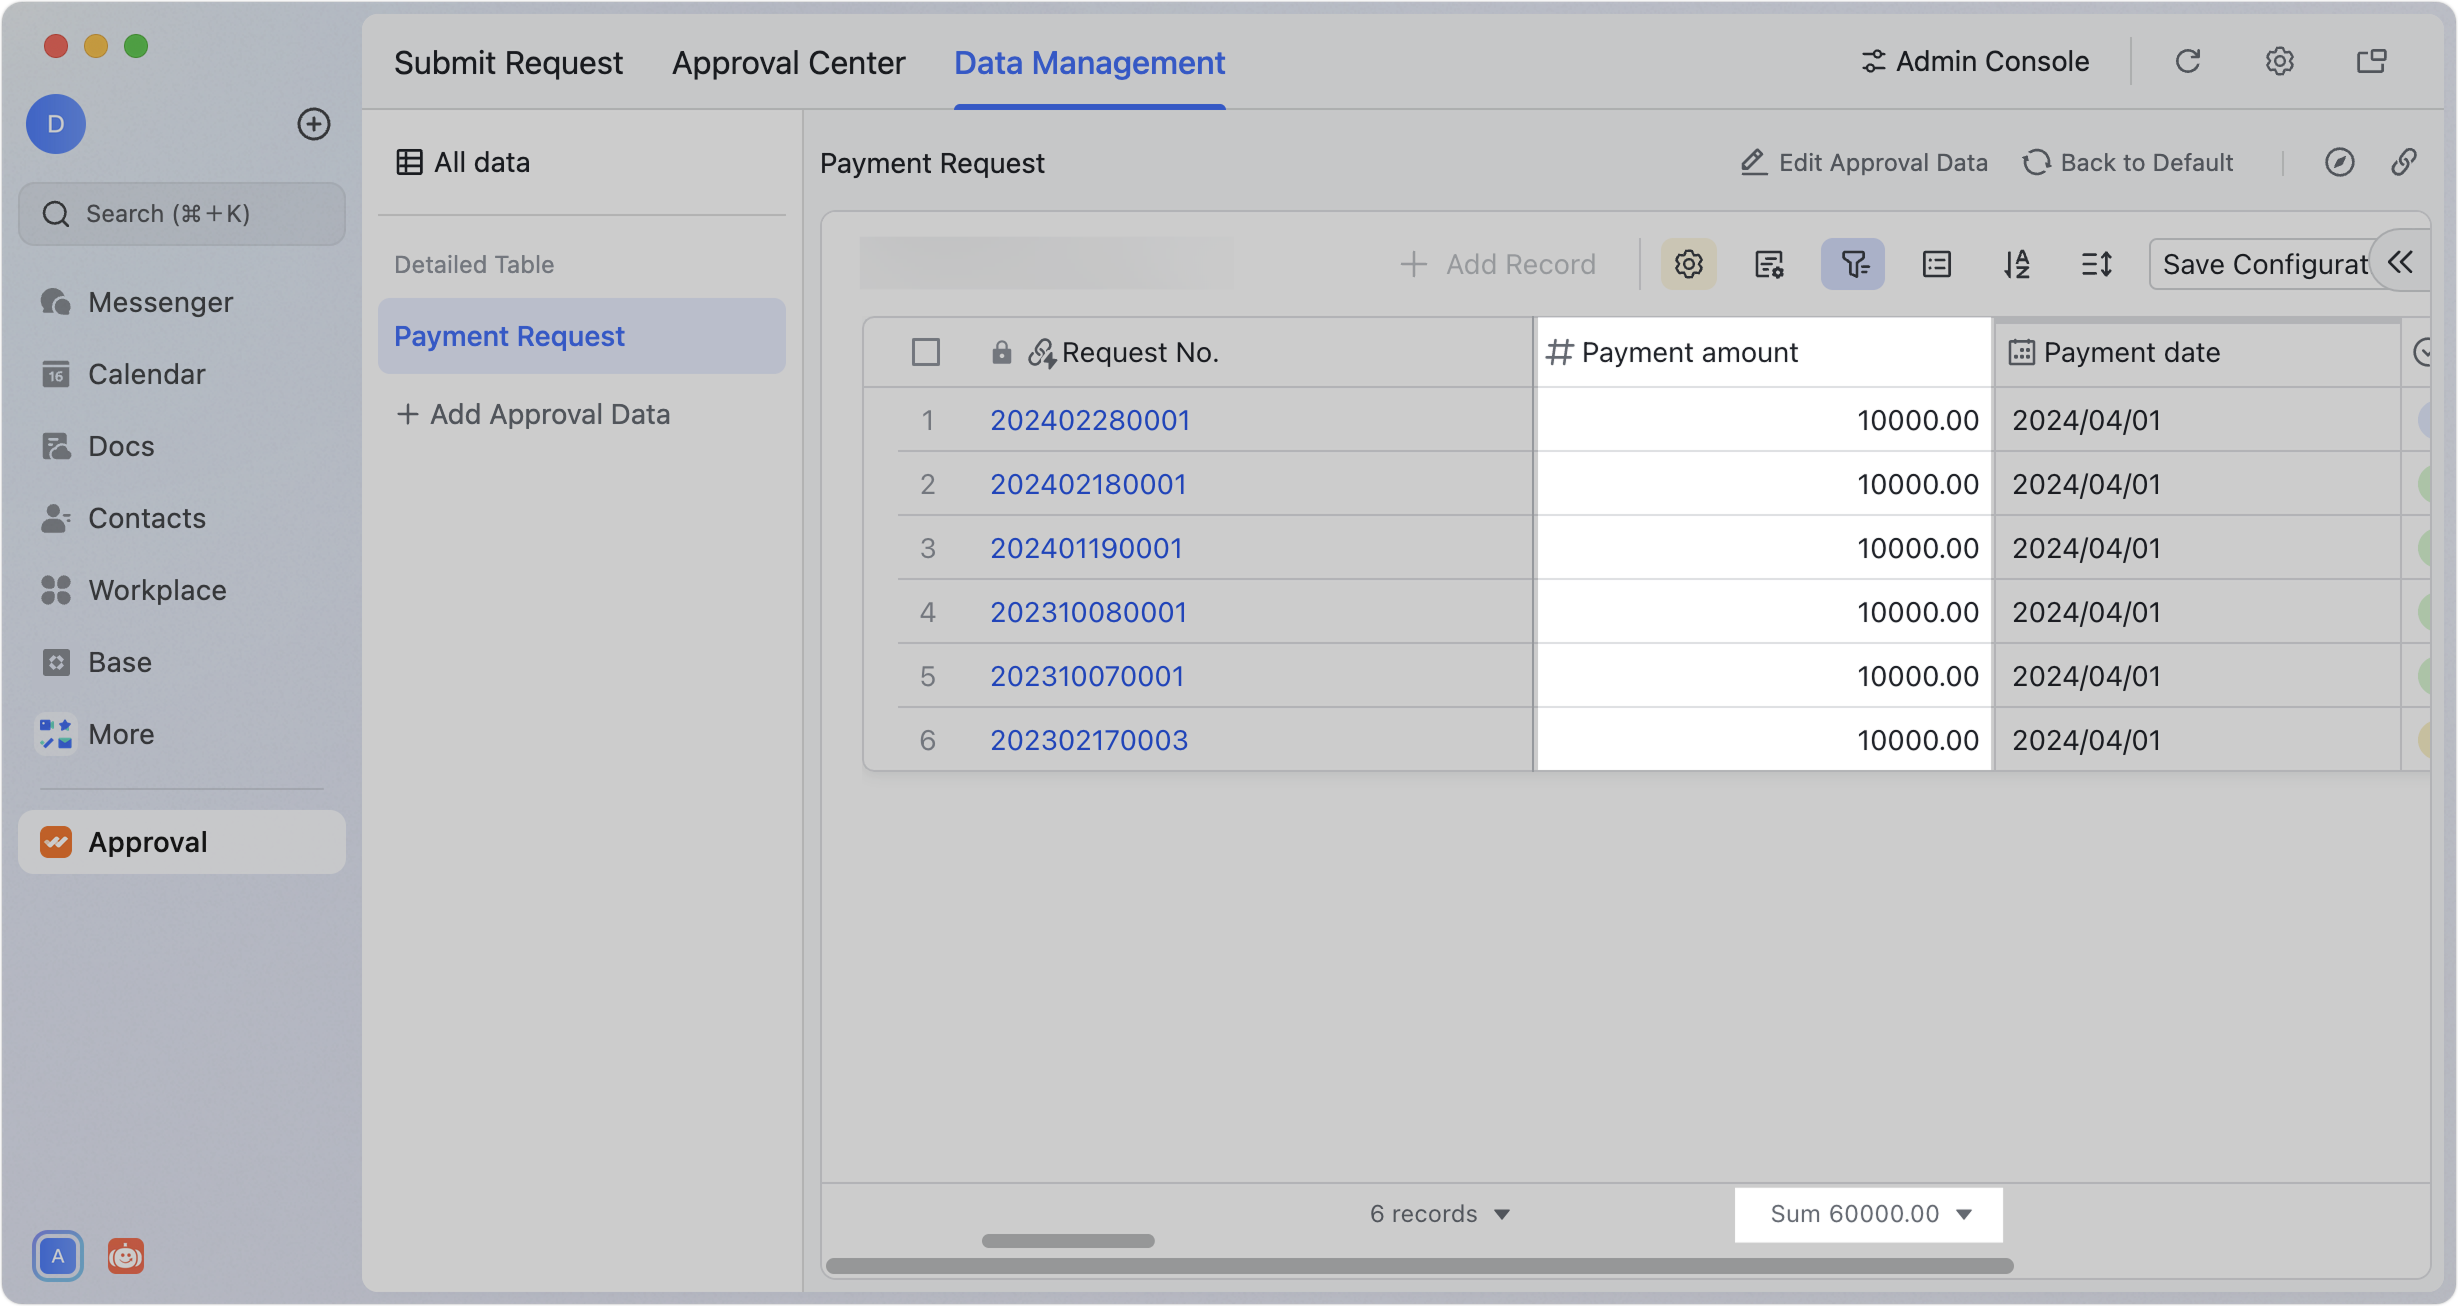Click the plus circle icon beside avatar

point(314,124)
